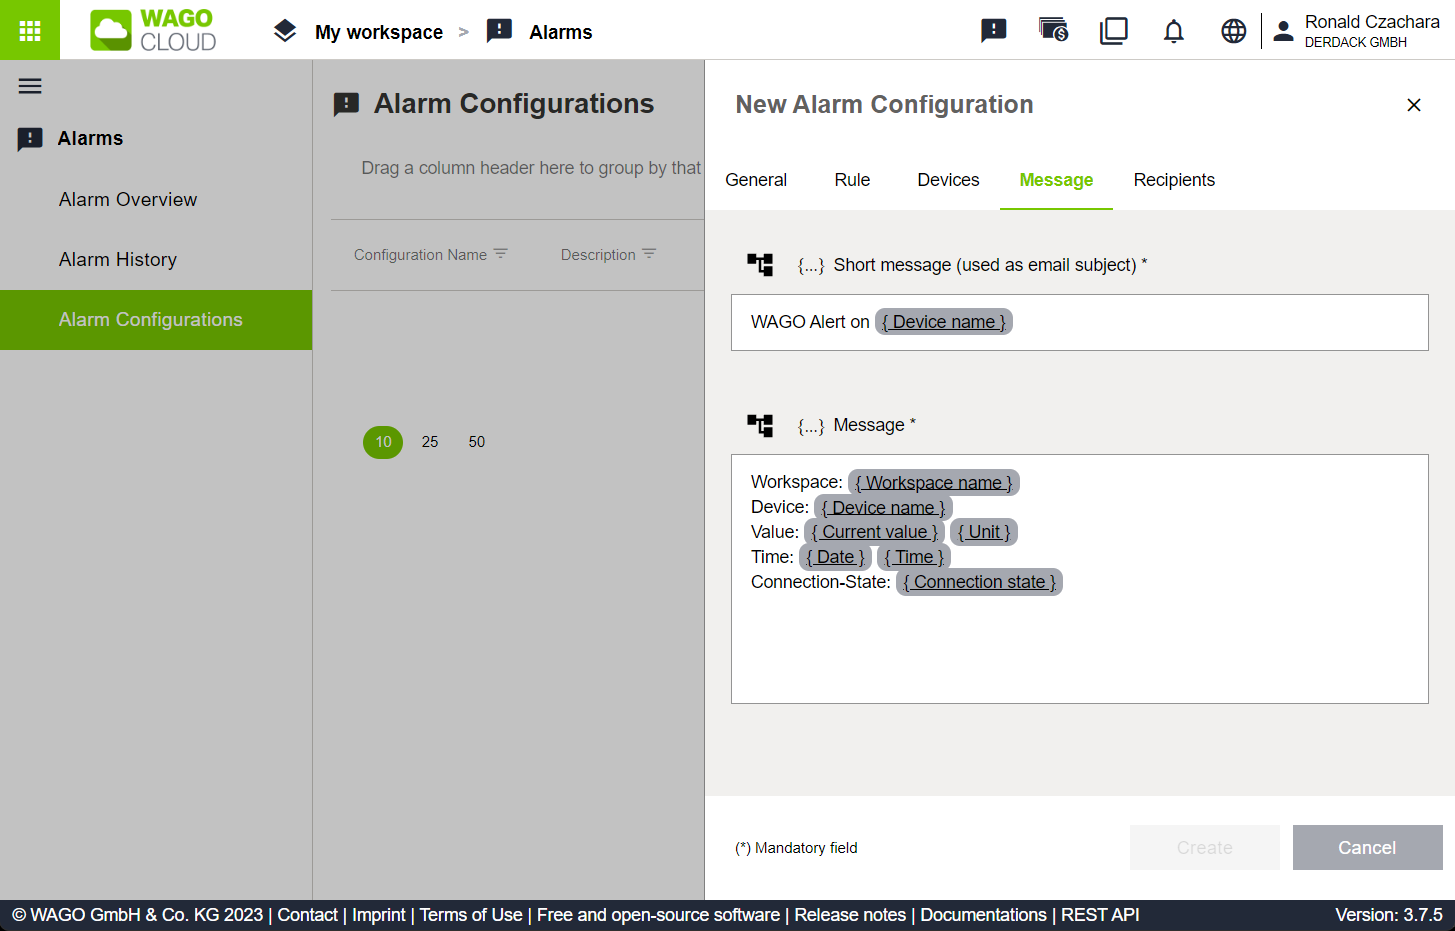Click the WAGO Cloud logo
Image resolution: width=1455 pixels, height=931 pixels.
pyautogui.click(x=153, y=30)
